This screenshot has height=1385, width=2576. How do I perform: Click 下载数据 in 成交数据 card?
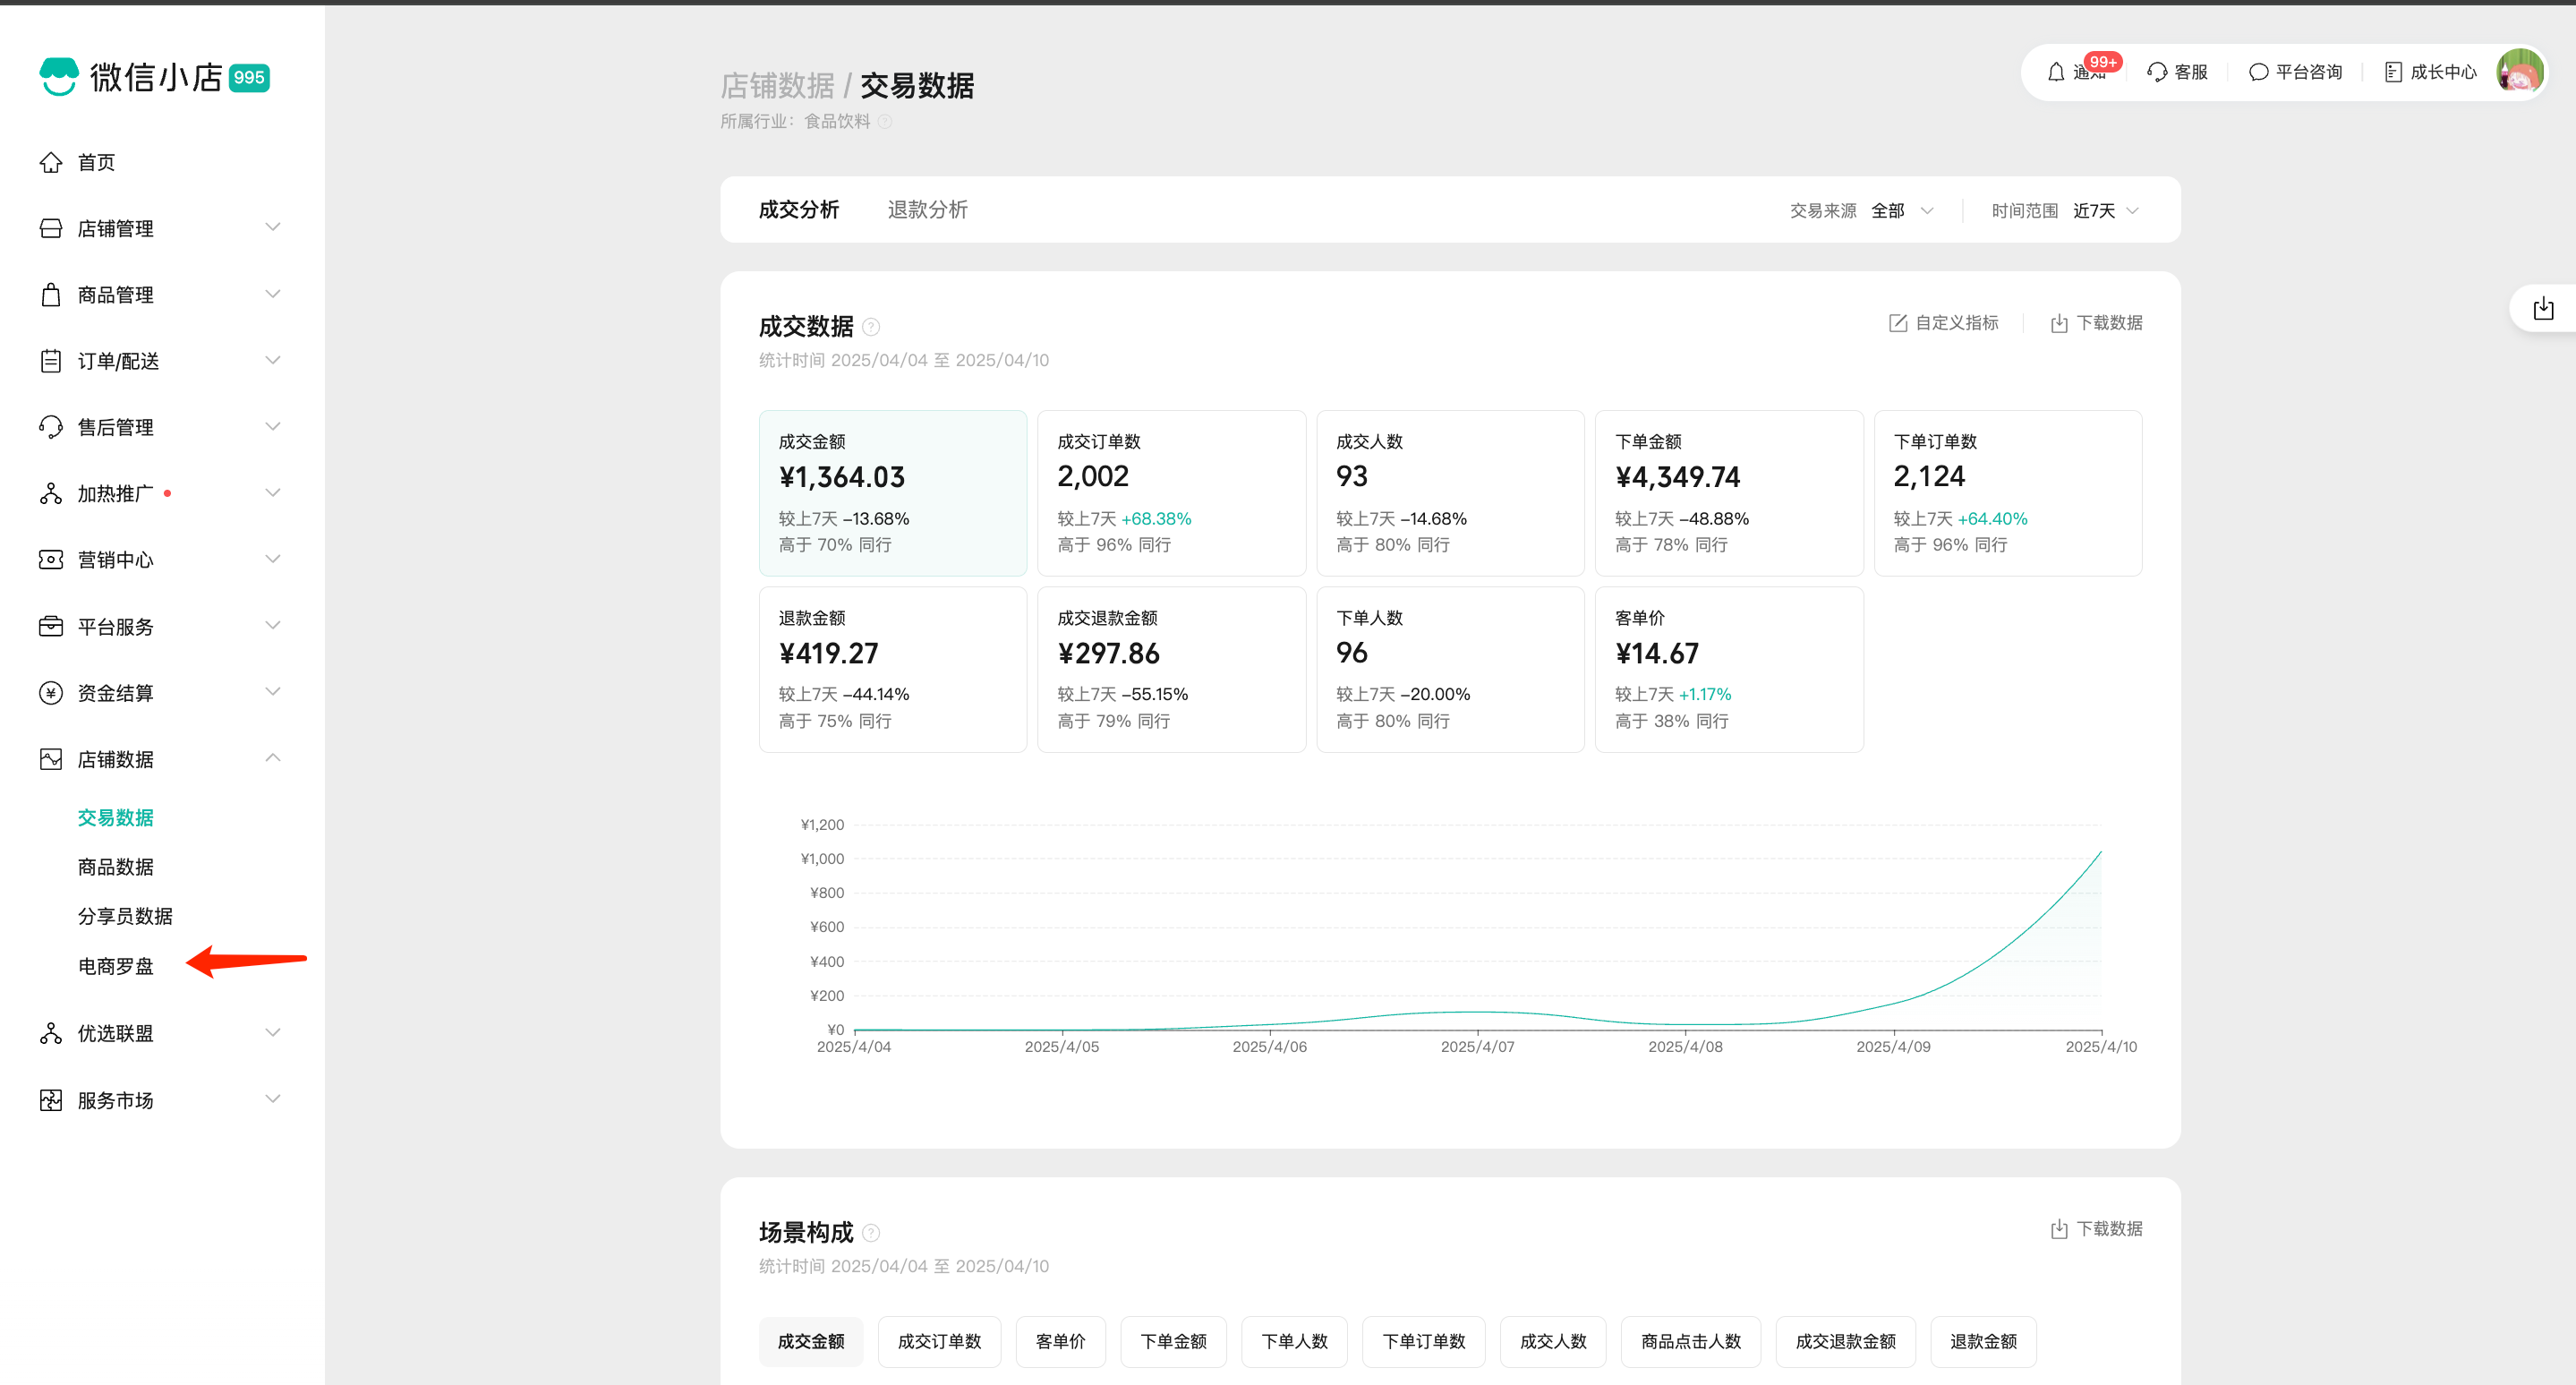point(2096,323)
